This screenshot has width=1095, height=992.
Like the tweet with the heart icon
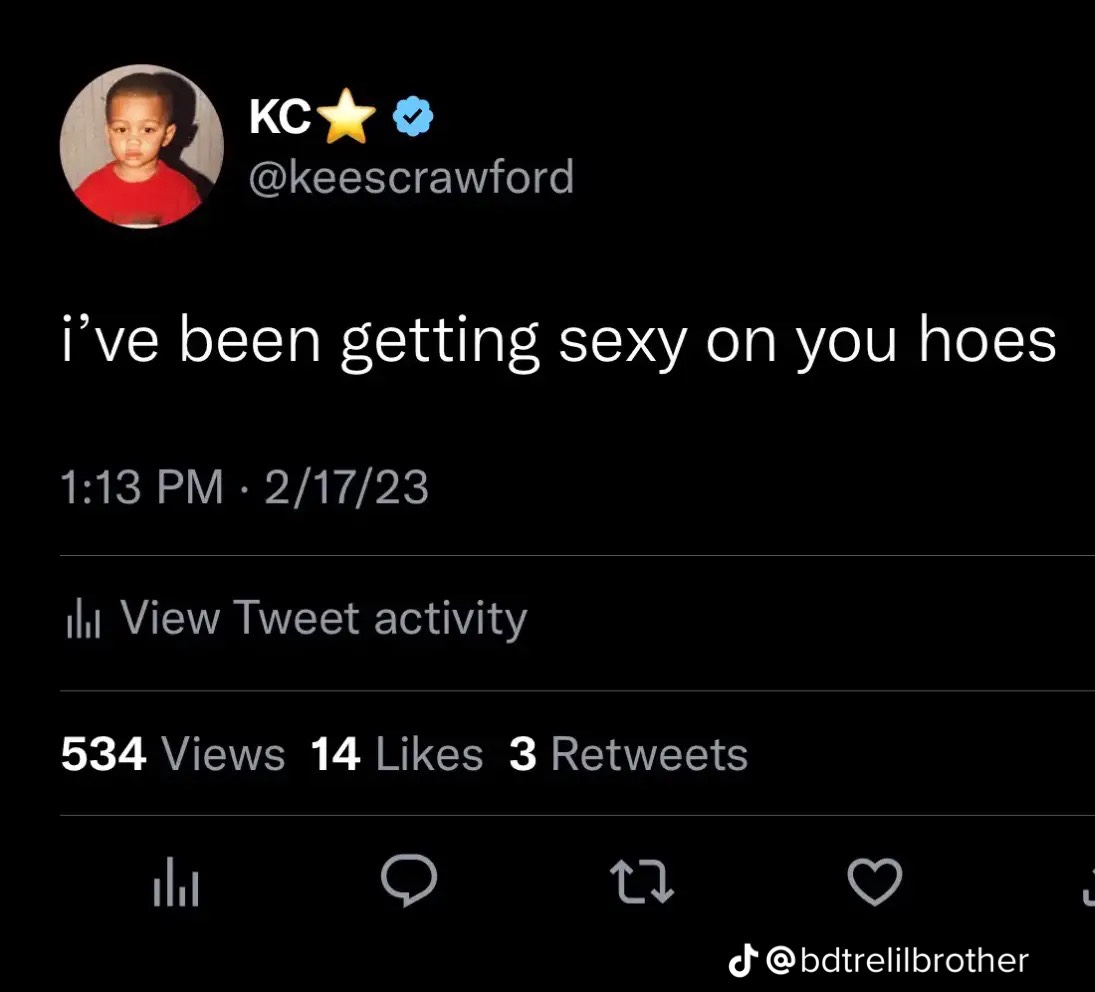point(874,882)
